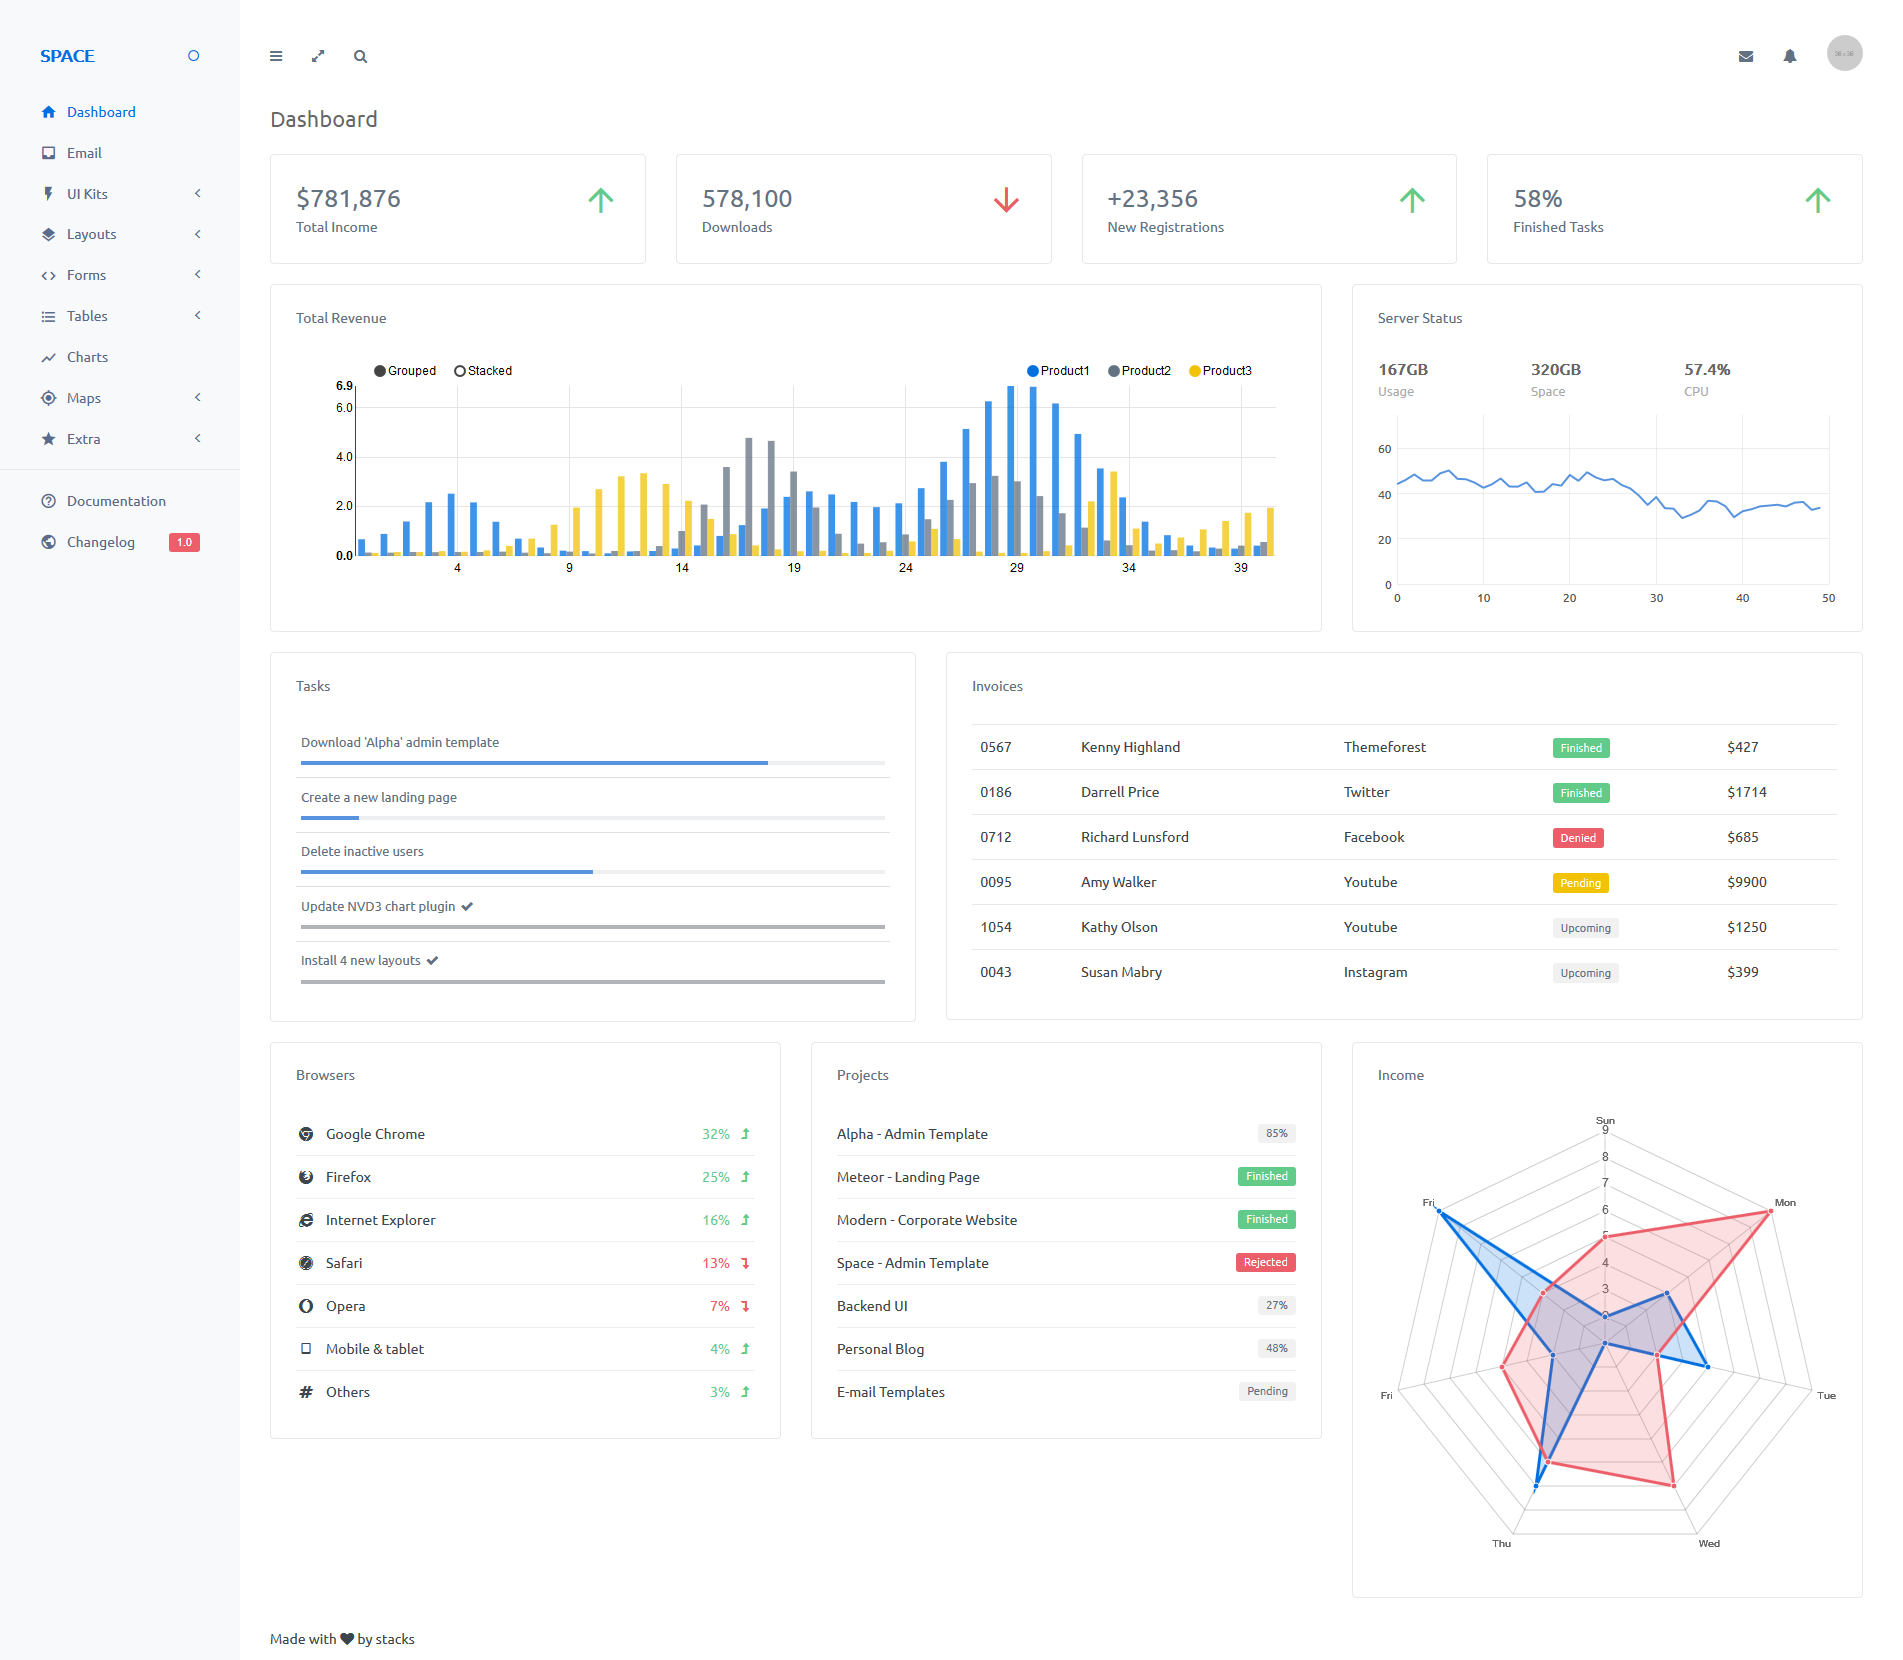Click the Delete inactive users progress bar
This screenshot has height=1660, width=1903.
click(x=593, y=872)
